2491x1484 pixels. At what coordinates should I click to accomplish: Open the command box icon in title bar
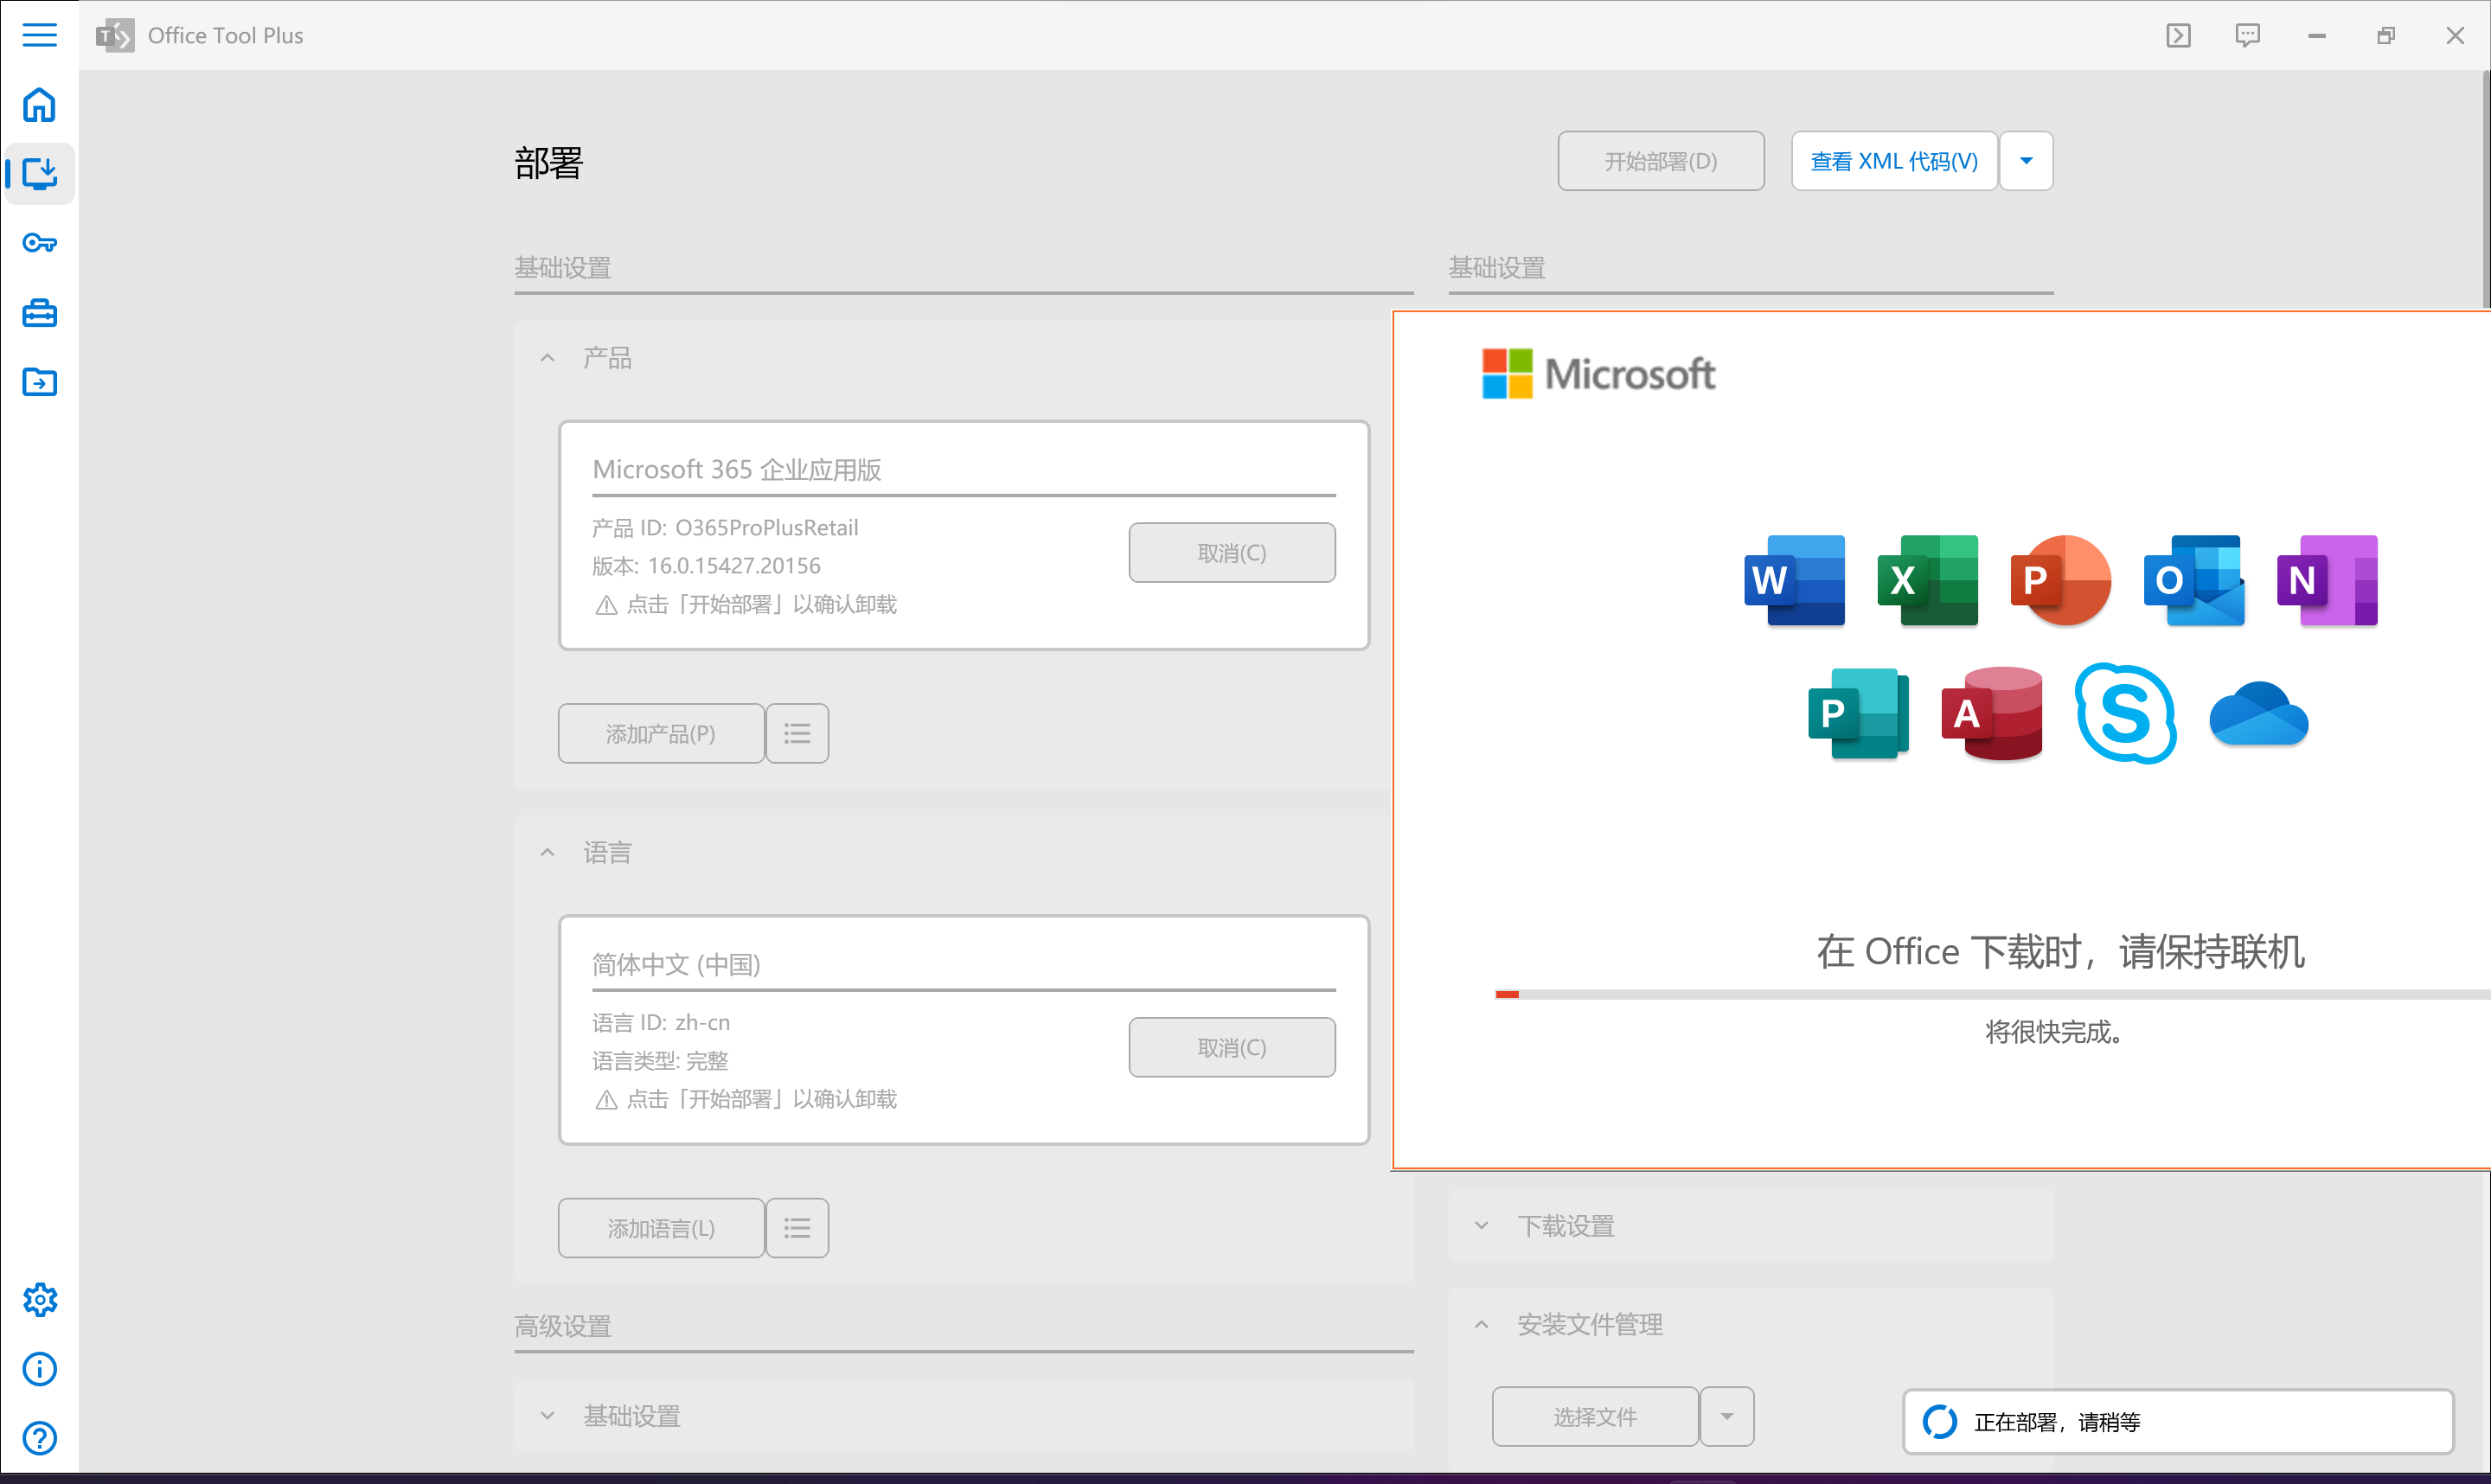pos(2178,35)
